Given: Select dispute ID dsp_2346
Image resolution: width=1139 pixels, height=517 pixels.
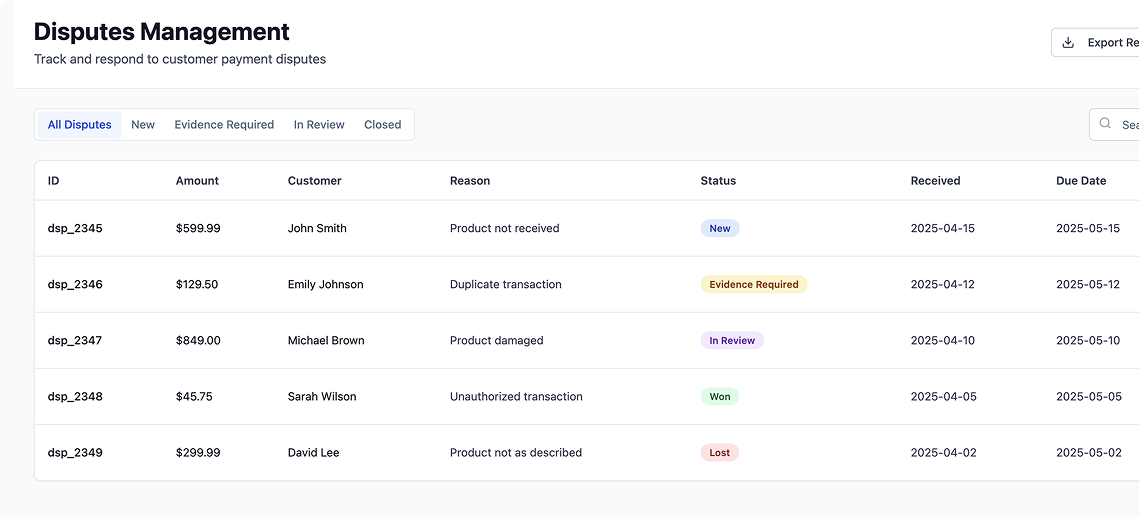Looking at the screenshot, I should coord(75,284).
